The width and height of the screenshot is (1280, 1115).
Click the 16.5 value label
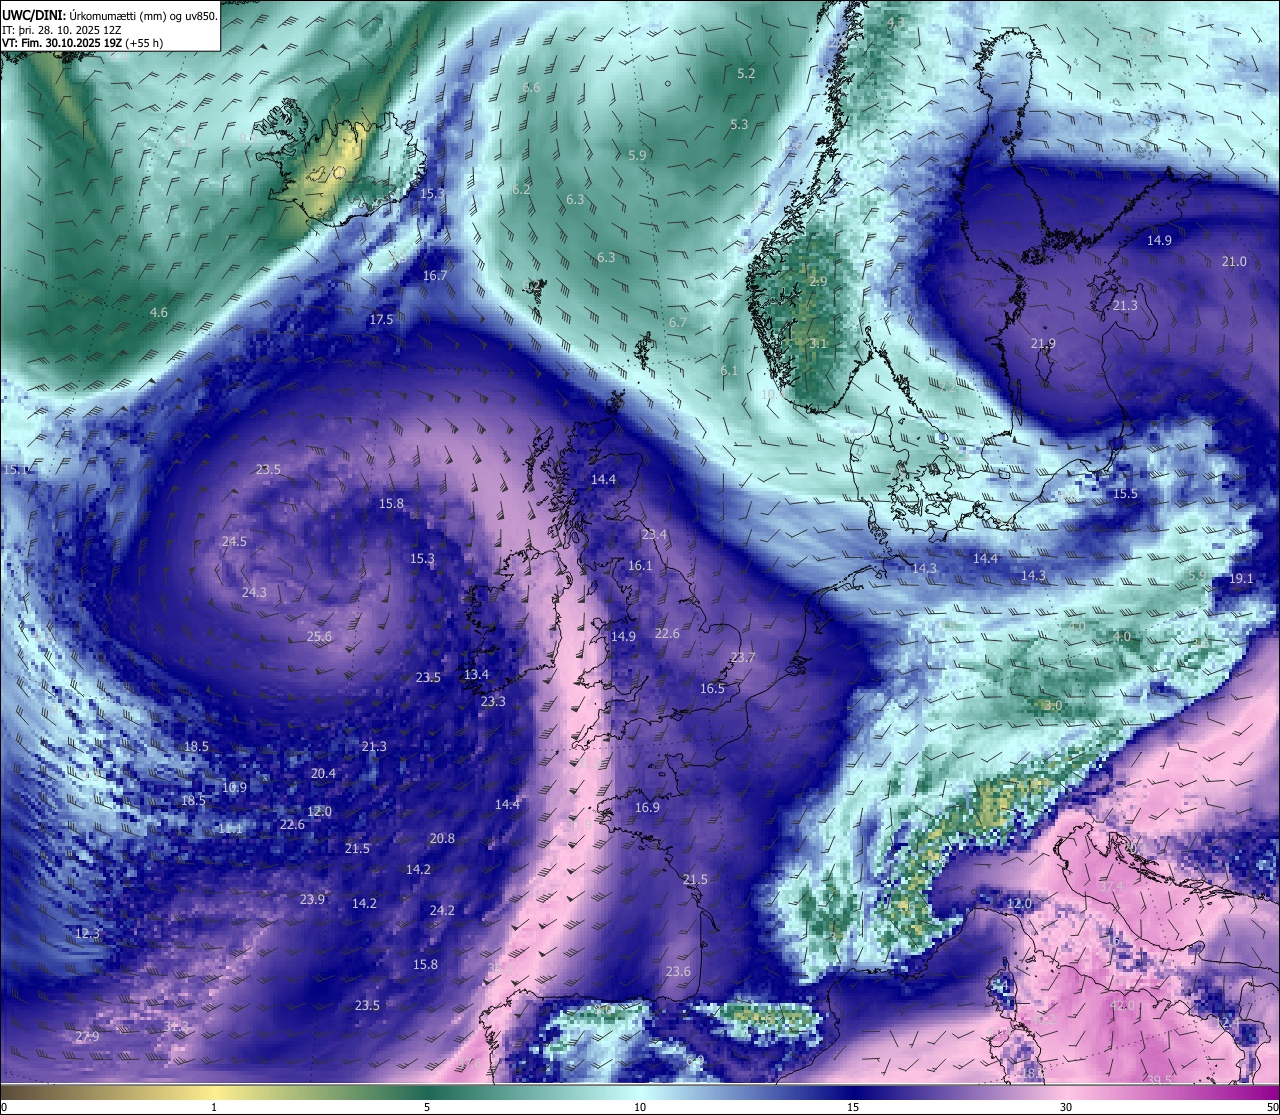click(712, 688)
